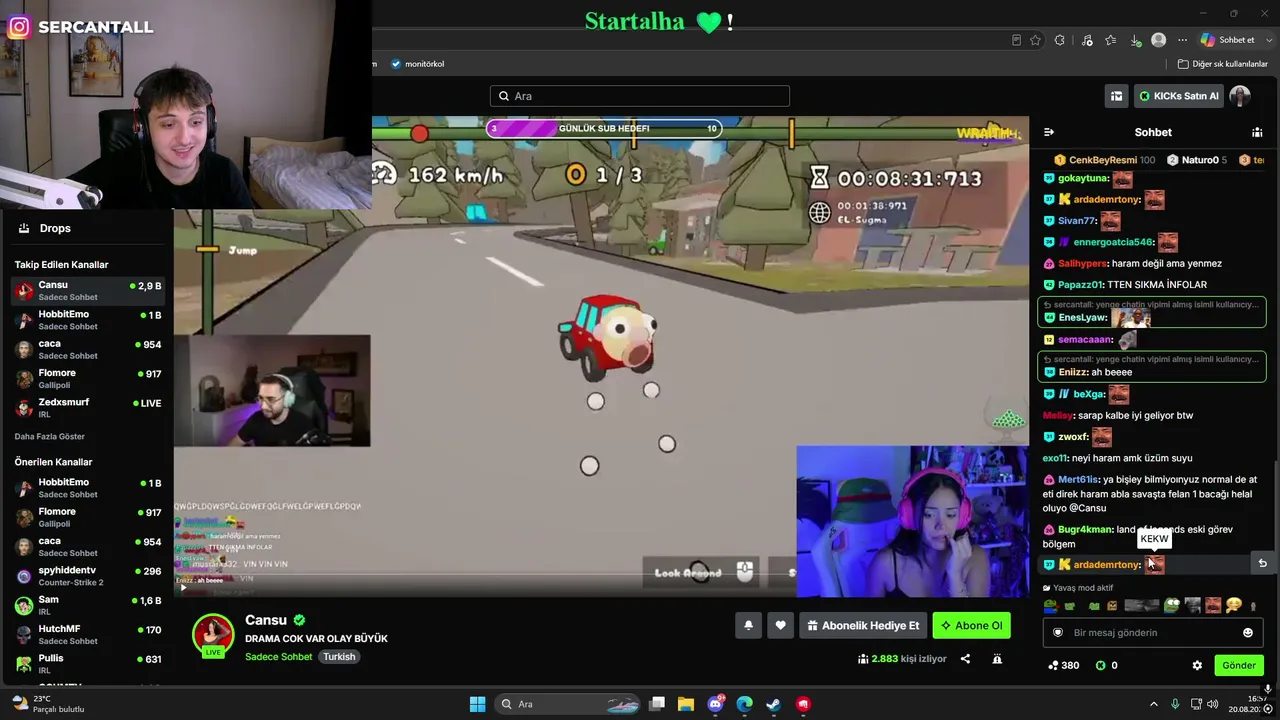The width and height of the screenshot is (1280, 720).
Task: Click the Abonelik Hediye Et button
Action: point(863,626)
